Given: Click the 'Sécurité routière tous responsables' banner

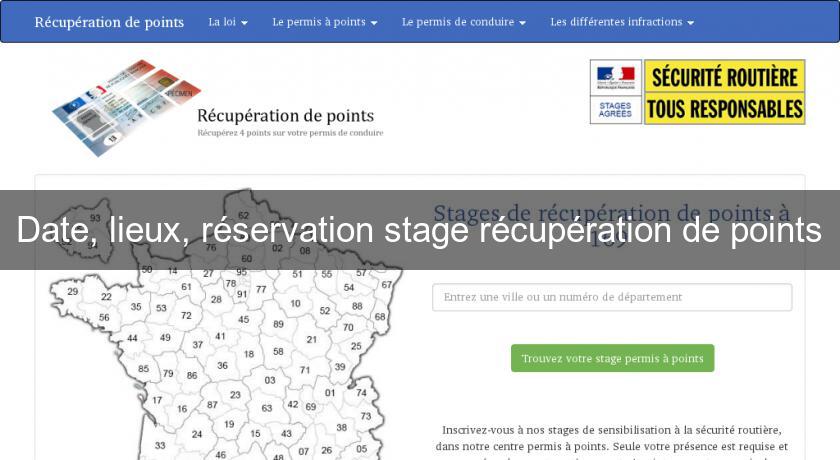Looking at the screenshot, I should [x=724, y=92].
